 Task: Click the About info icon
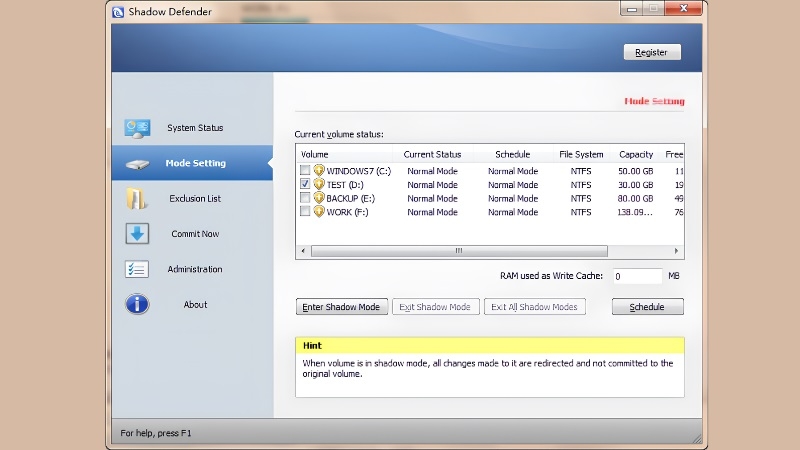tap(137, 305)
